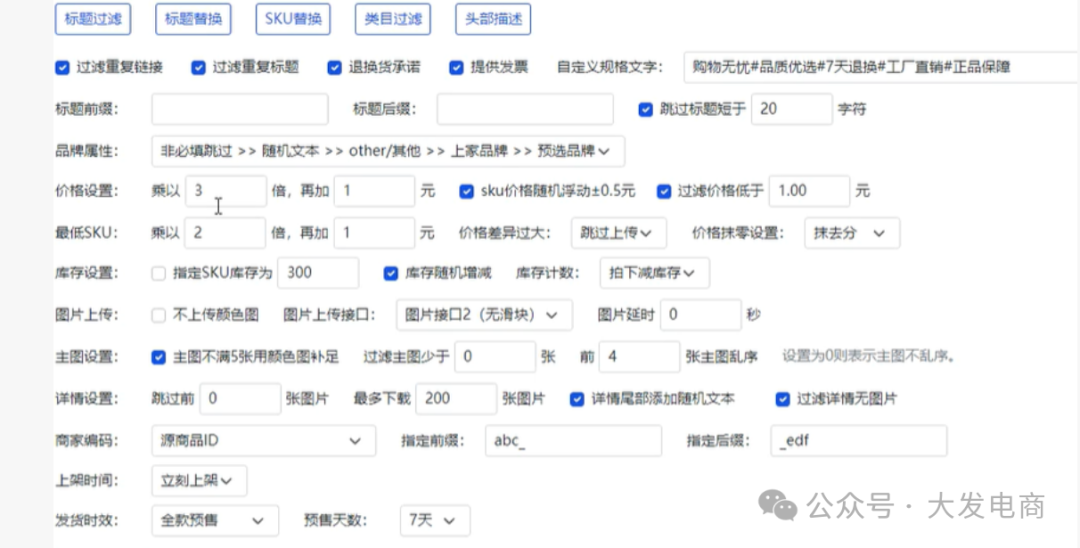The image size is (1080, 548).
Task: Focus the 标题后缀 input field
Action: pyautogui.click(x=525, y=109)
